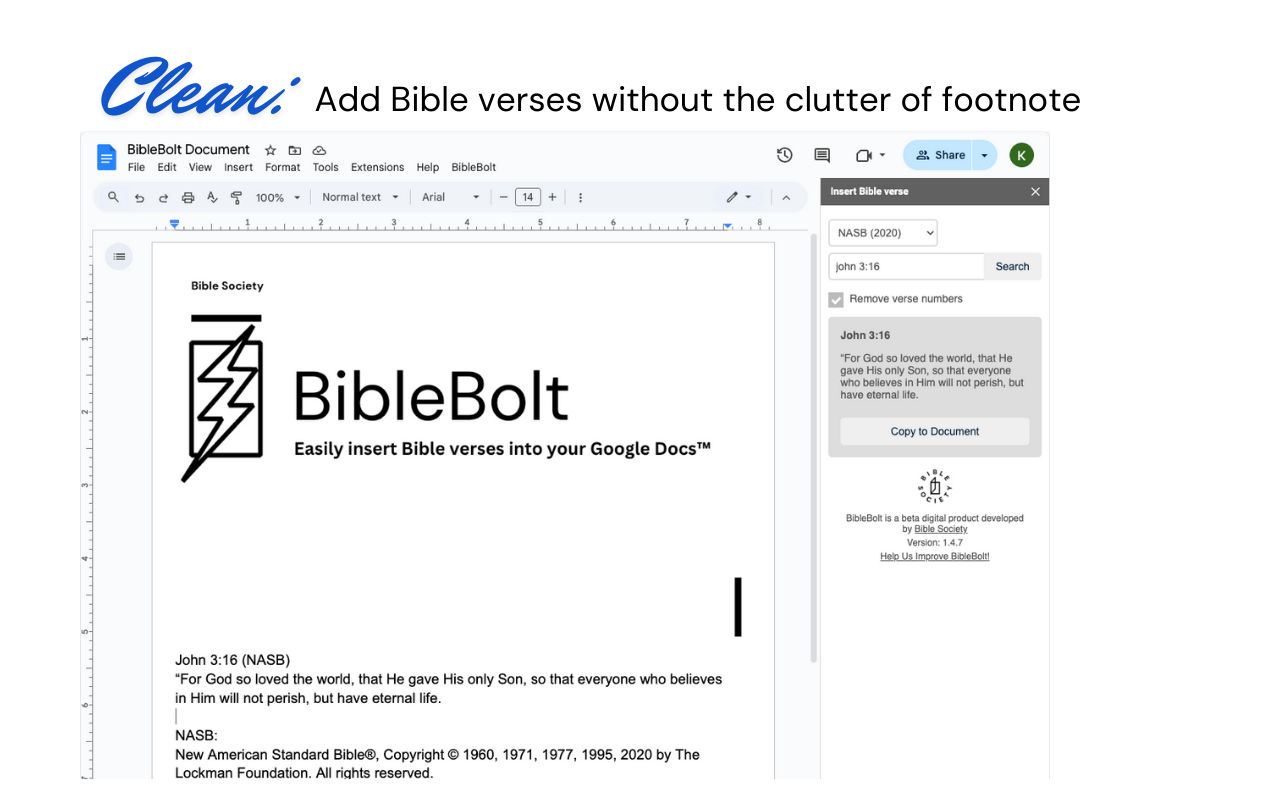Open the Tools menu
The image size is (1280, 800).
325,167
